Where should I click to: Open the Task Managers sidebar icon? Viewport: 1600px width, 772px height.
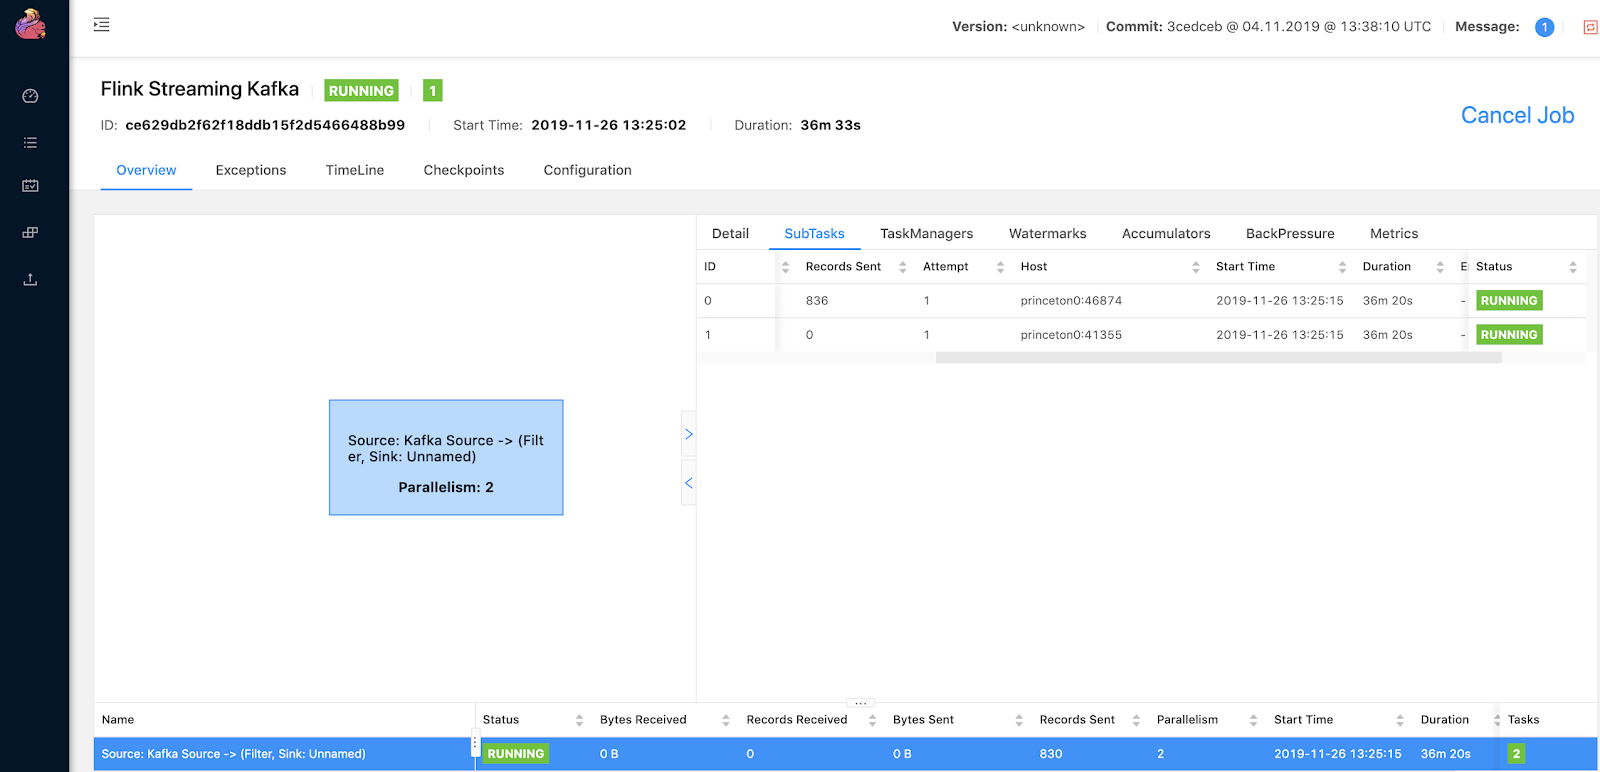pyautogui.click(x=30, y=186)
